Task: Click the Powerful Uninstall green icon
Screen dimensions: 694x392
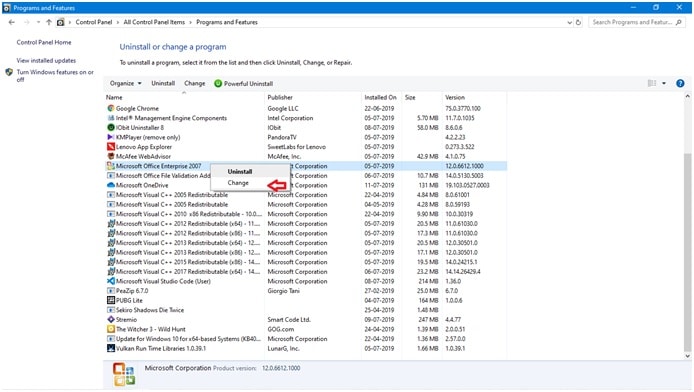Action: pos(218,84)
